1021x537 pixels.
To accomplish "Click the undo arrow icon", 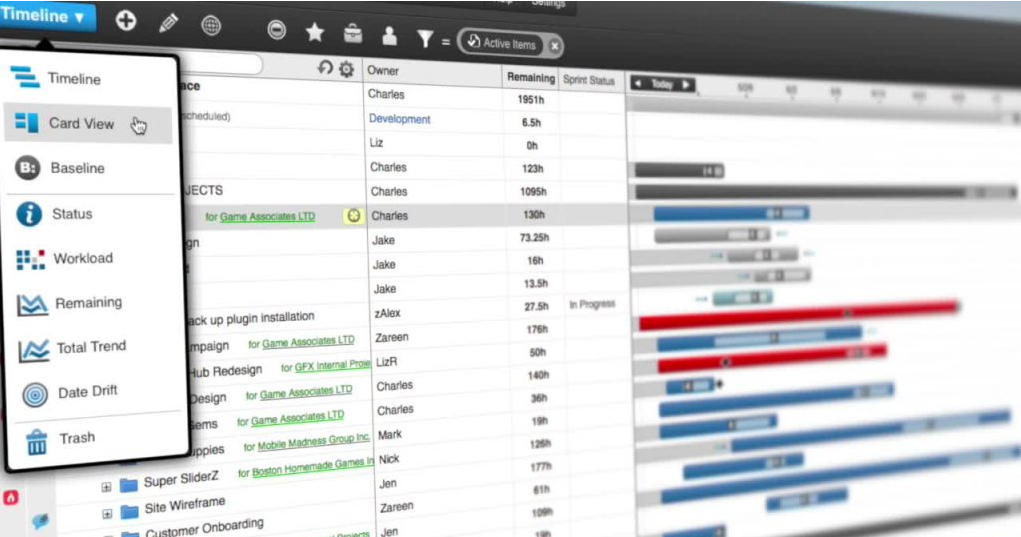I will coord(325,68).
